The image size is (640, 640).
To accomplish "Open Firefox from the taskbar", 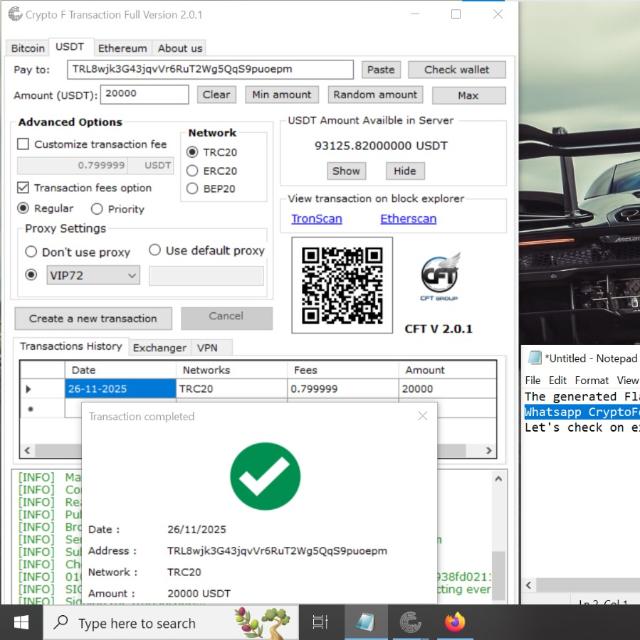I will (x=456, y=622).
